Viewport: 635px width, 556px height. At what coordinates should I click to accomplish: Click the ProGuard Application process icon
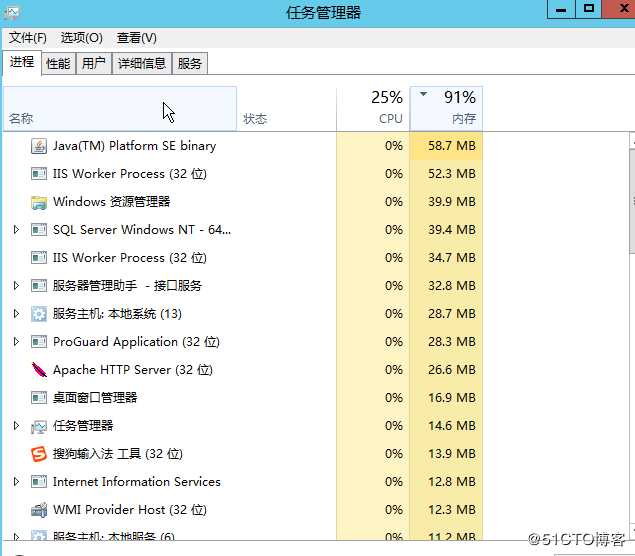click(x=39, y=342)
